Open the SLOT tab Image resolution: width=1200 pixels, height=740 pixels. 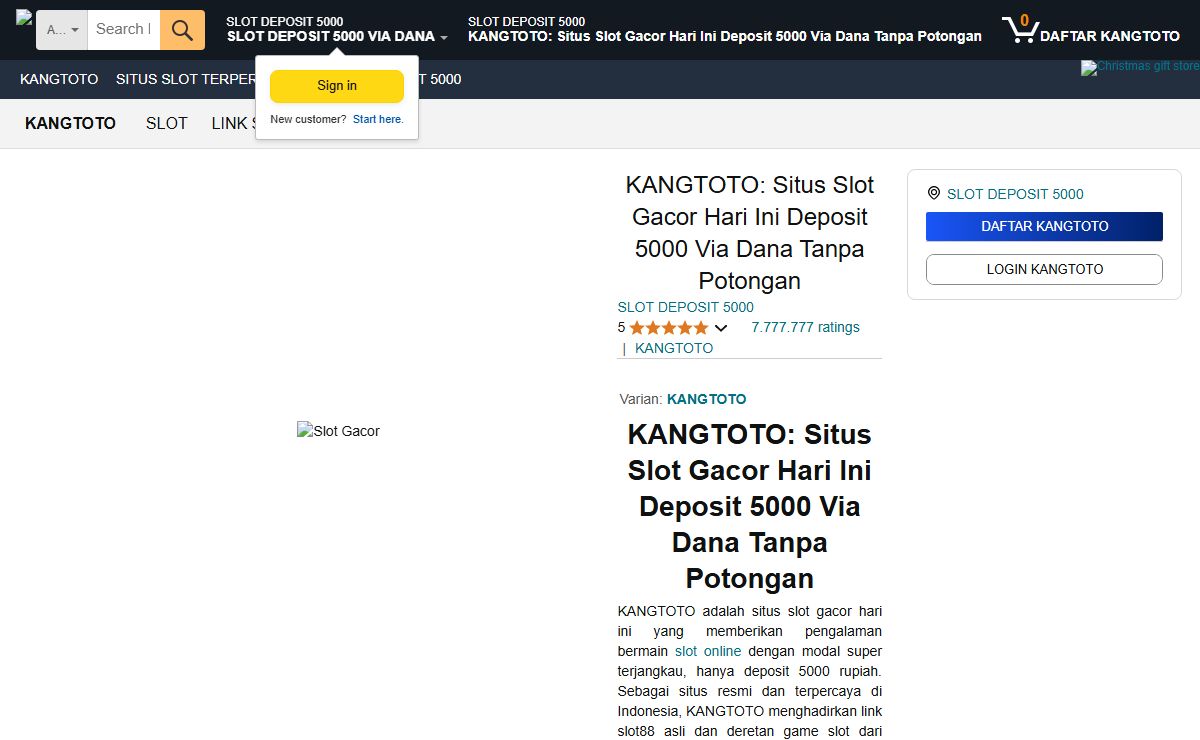pos(167,123)
